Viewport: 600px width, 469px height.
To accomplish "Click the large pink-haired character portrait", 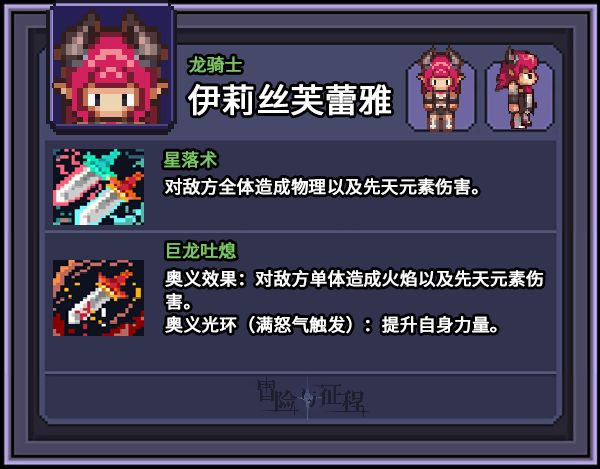I will tap(111, 67).
